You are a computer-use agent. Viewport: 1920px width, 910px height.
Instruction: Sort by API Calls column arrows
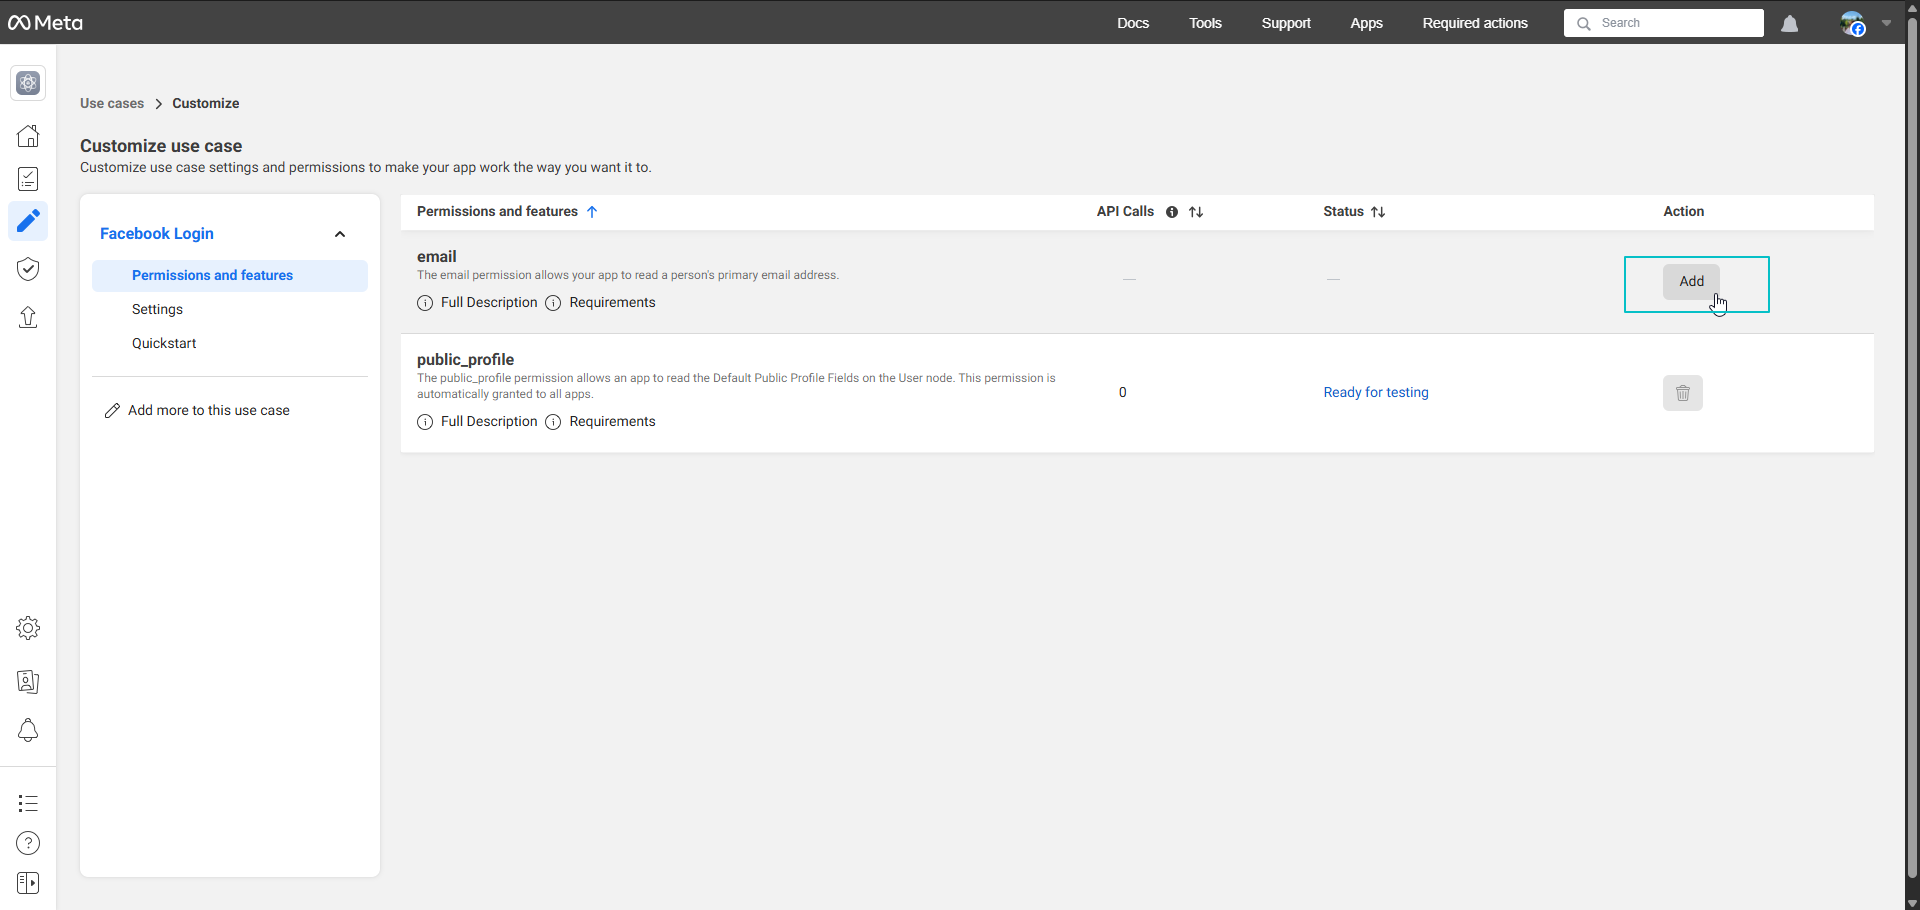pos(1196,212)
